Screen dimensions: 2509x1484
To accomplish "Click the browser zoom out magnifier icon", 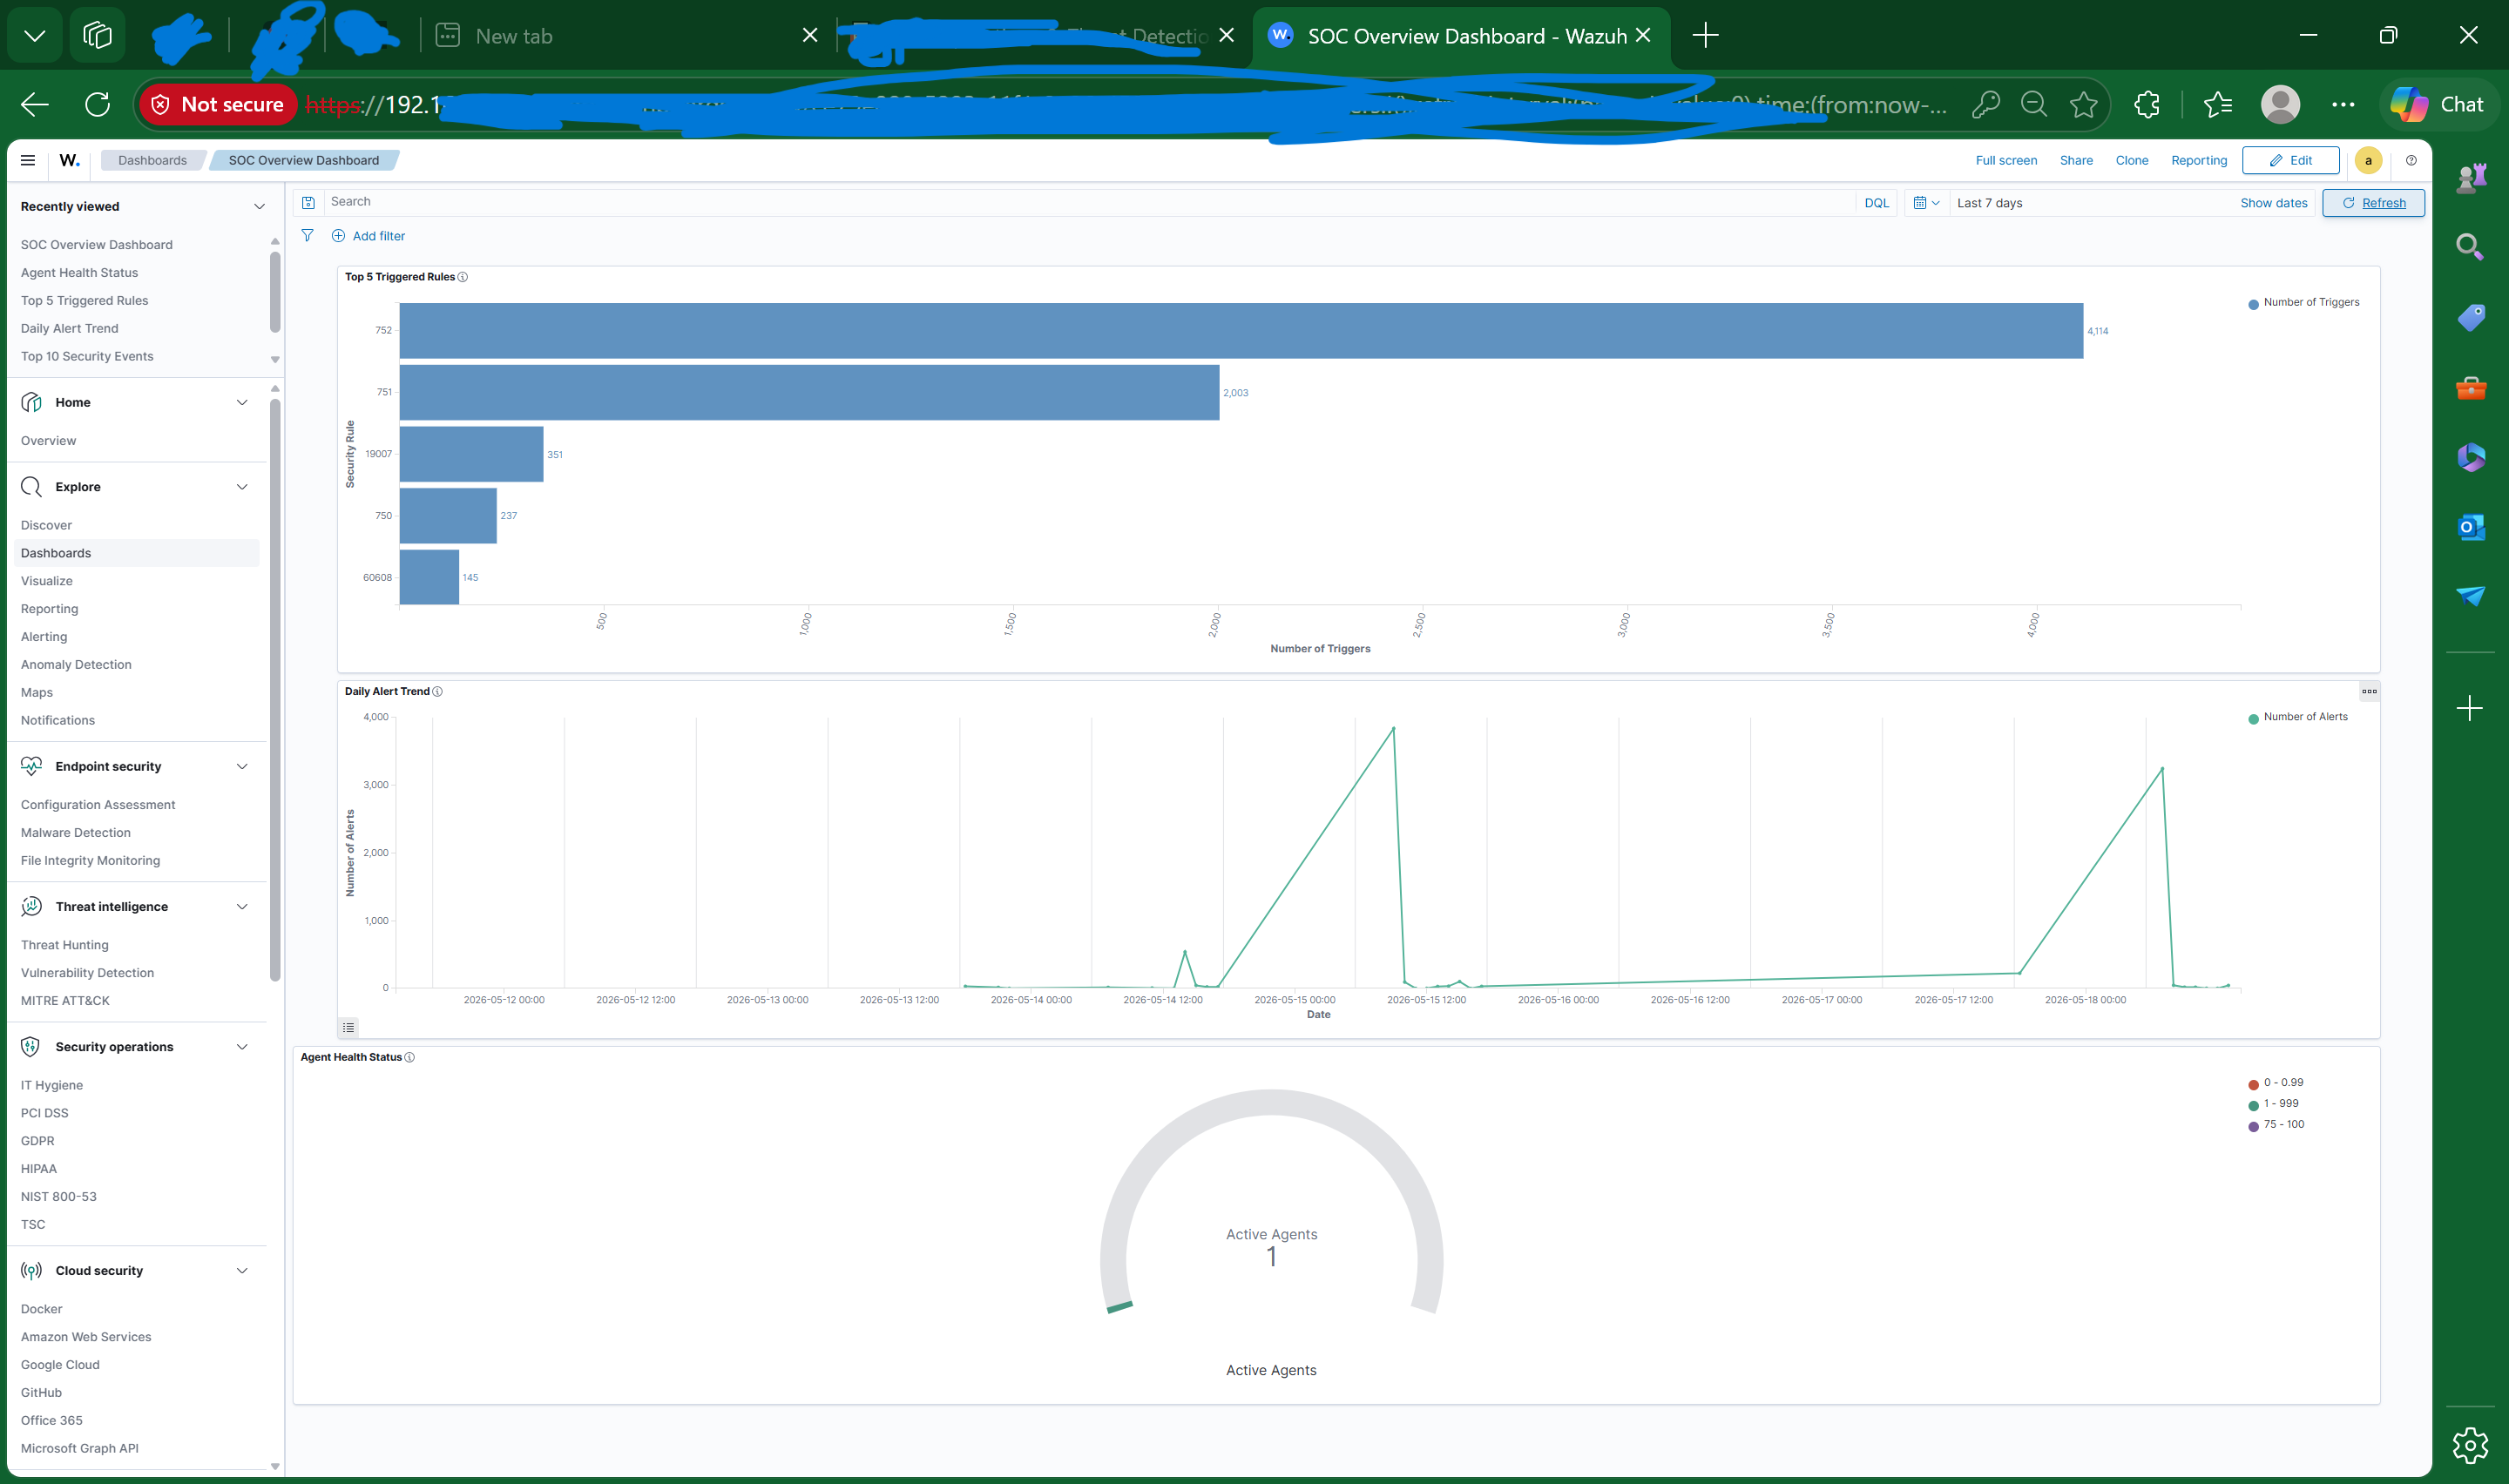I will click(2034, 104).
